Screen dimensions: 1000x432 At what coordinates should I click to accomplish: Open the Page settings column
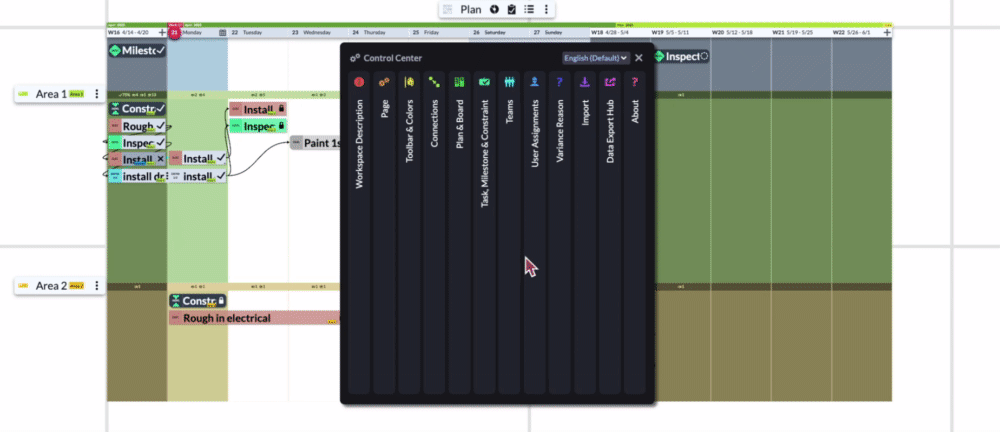click(384, 232)
